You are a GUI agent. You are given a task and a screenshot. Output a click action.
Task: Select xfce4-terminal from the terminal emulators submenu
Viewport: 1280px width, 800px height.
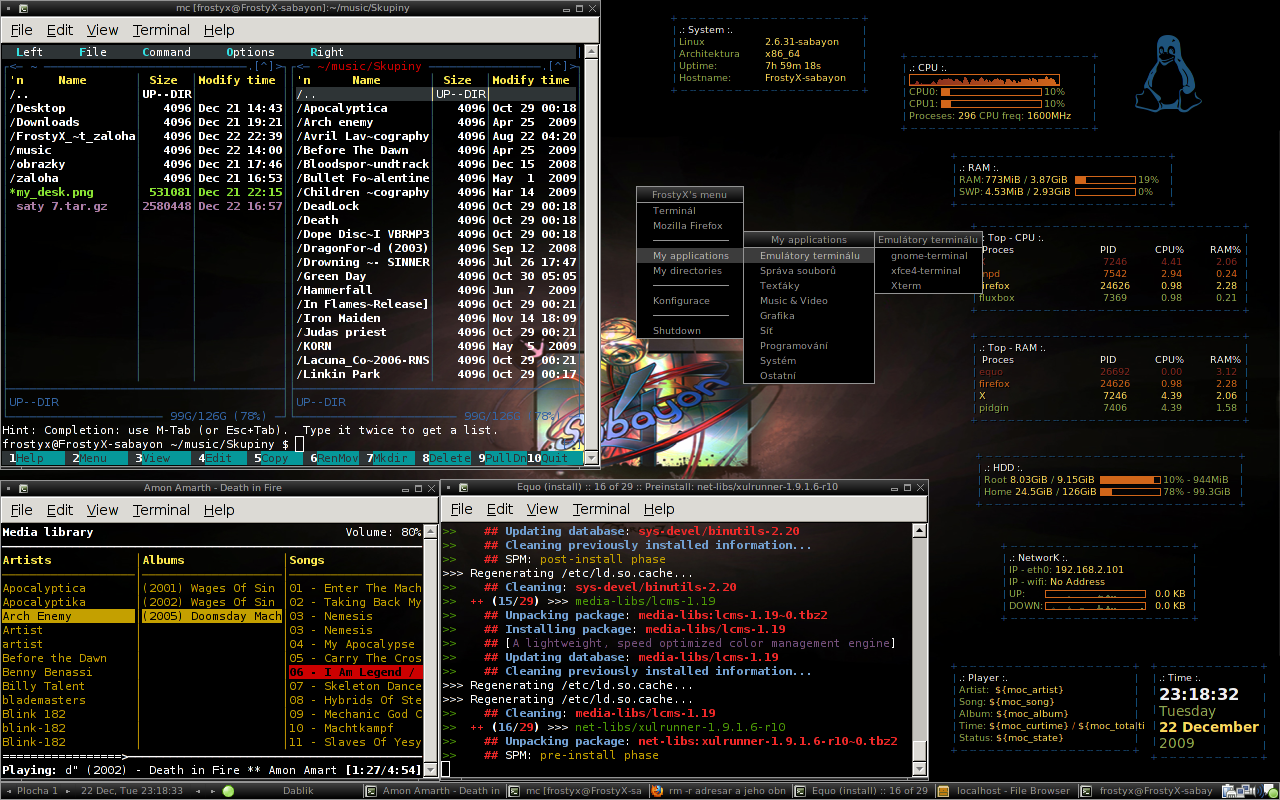tap(925, 271)
